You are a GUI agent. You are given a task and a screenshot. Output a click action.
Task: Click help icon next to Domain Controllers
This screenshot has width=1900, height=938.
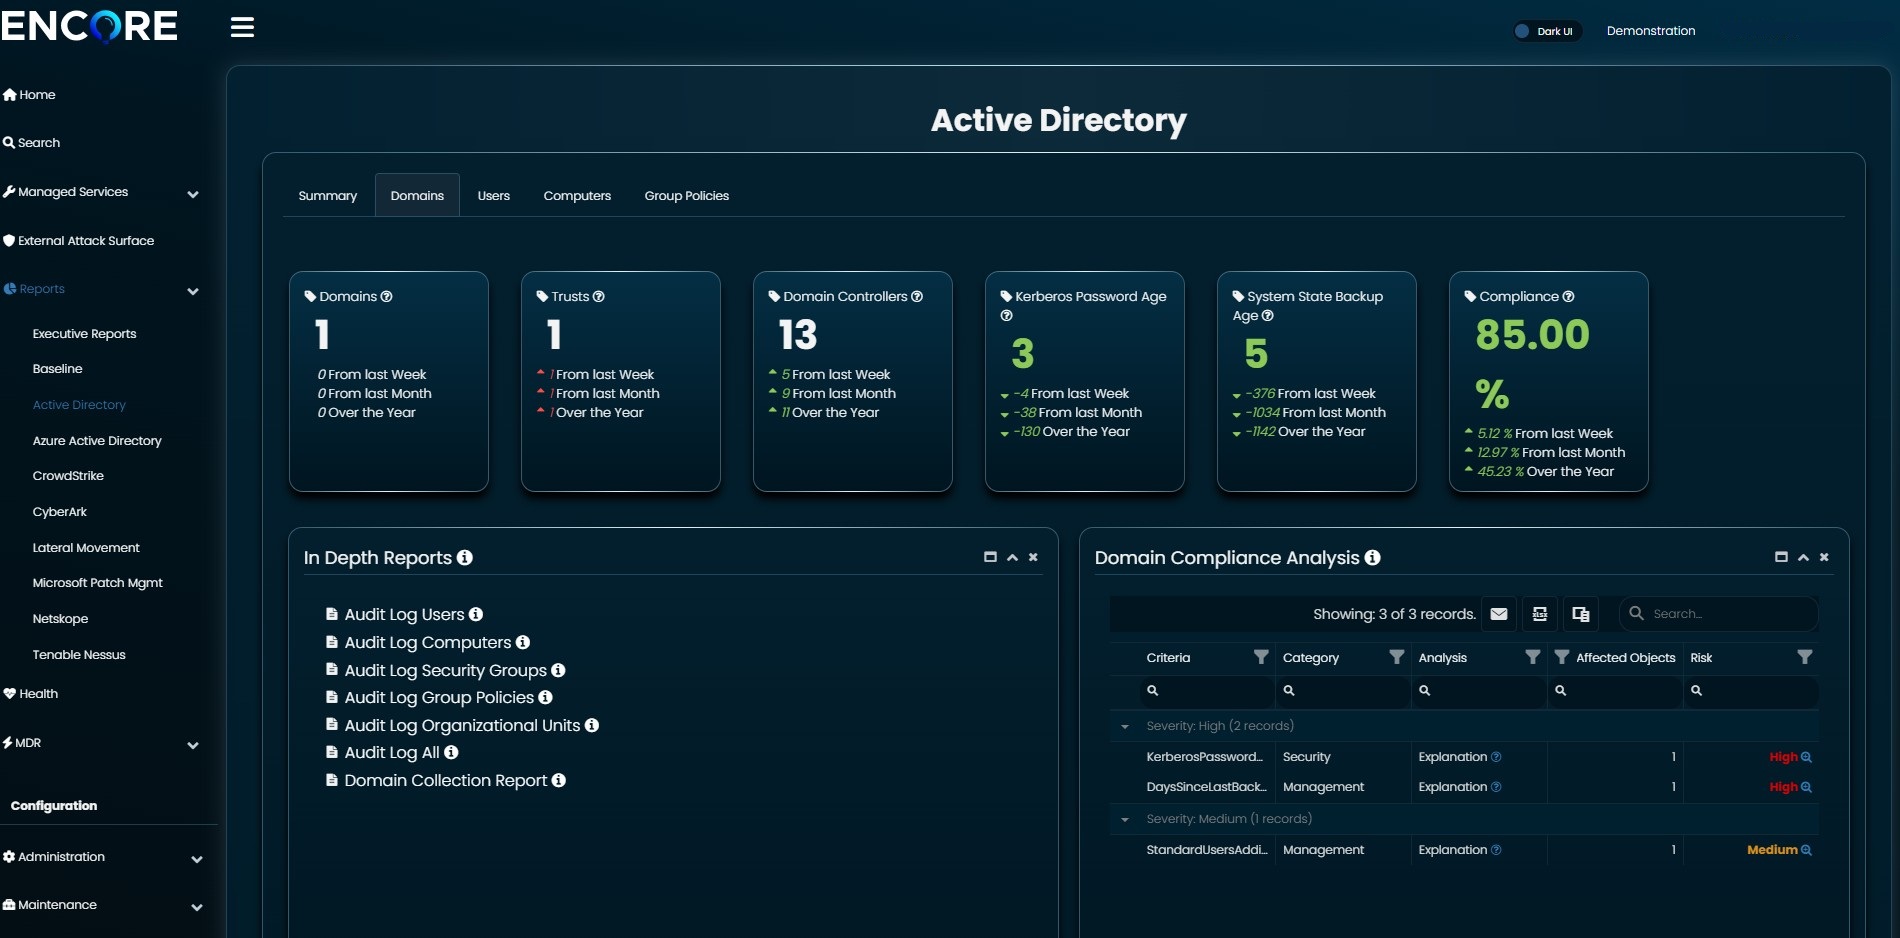[917, 297]
